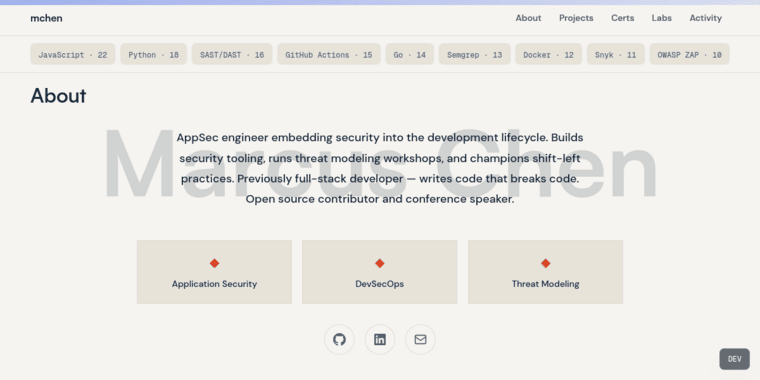The image size is (760, 380).
Task: Click the SAST/DAST · 16 tag
Action: point(232,54)
